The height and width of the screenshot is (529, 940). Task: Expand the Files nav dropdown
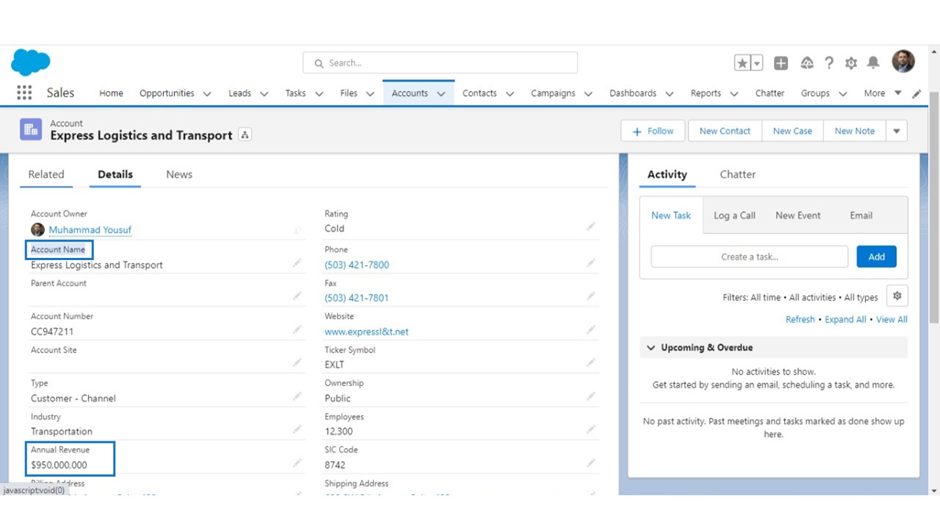click(x=370, y=94)
